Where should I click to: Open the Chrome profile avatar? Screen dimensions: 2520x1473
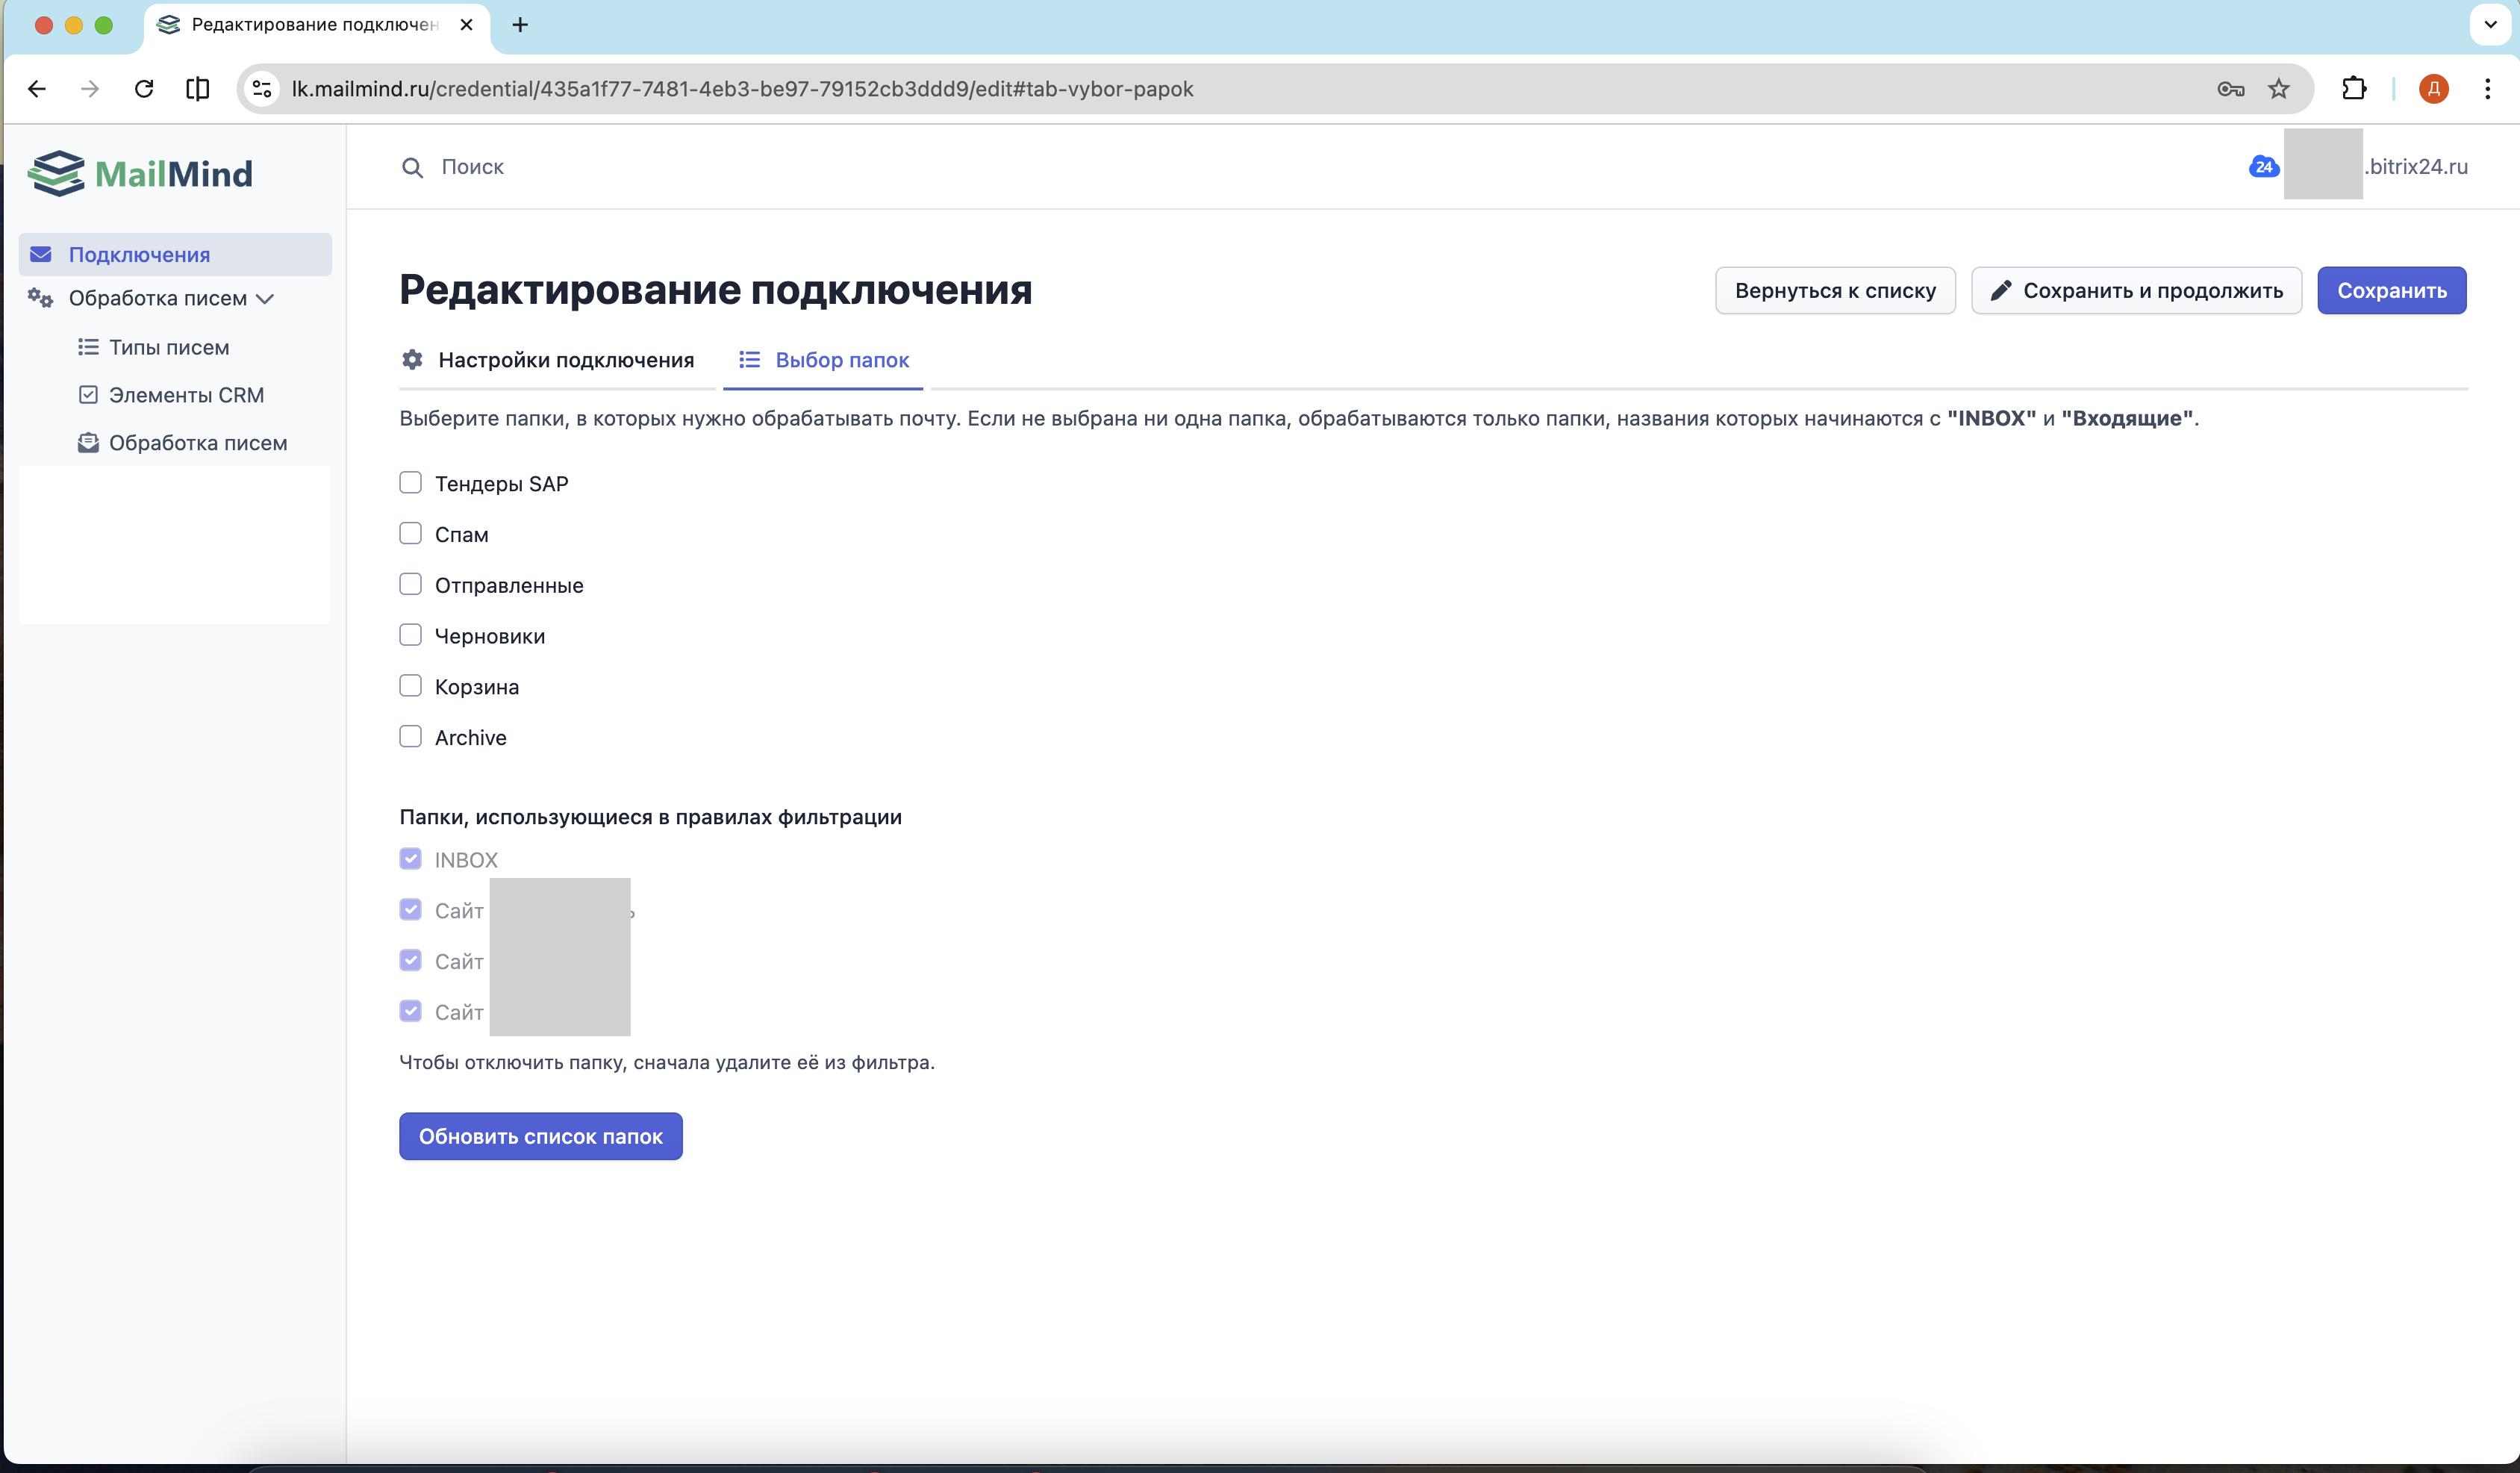pos(2433,89)
